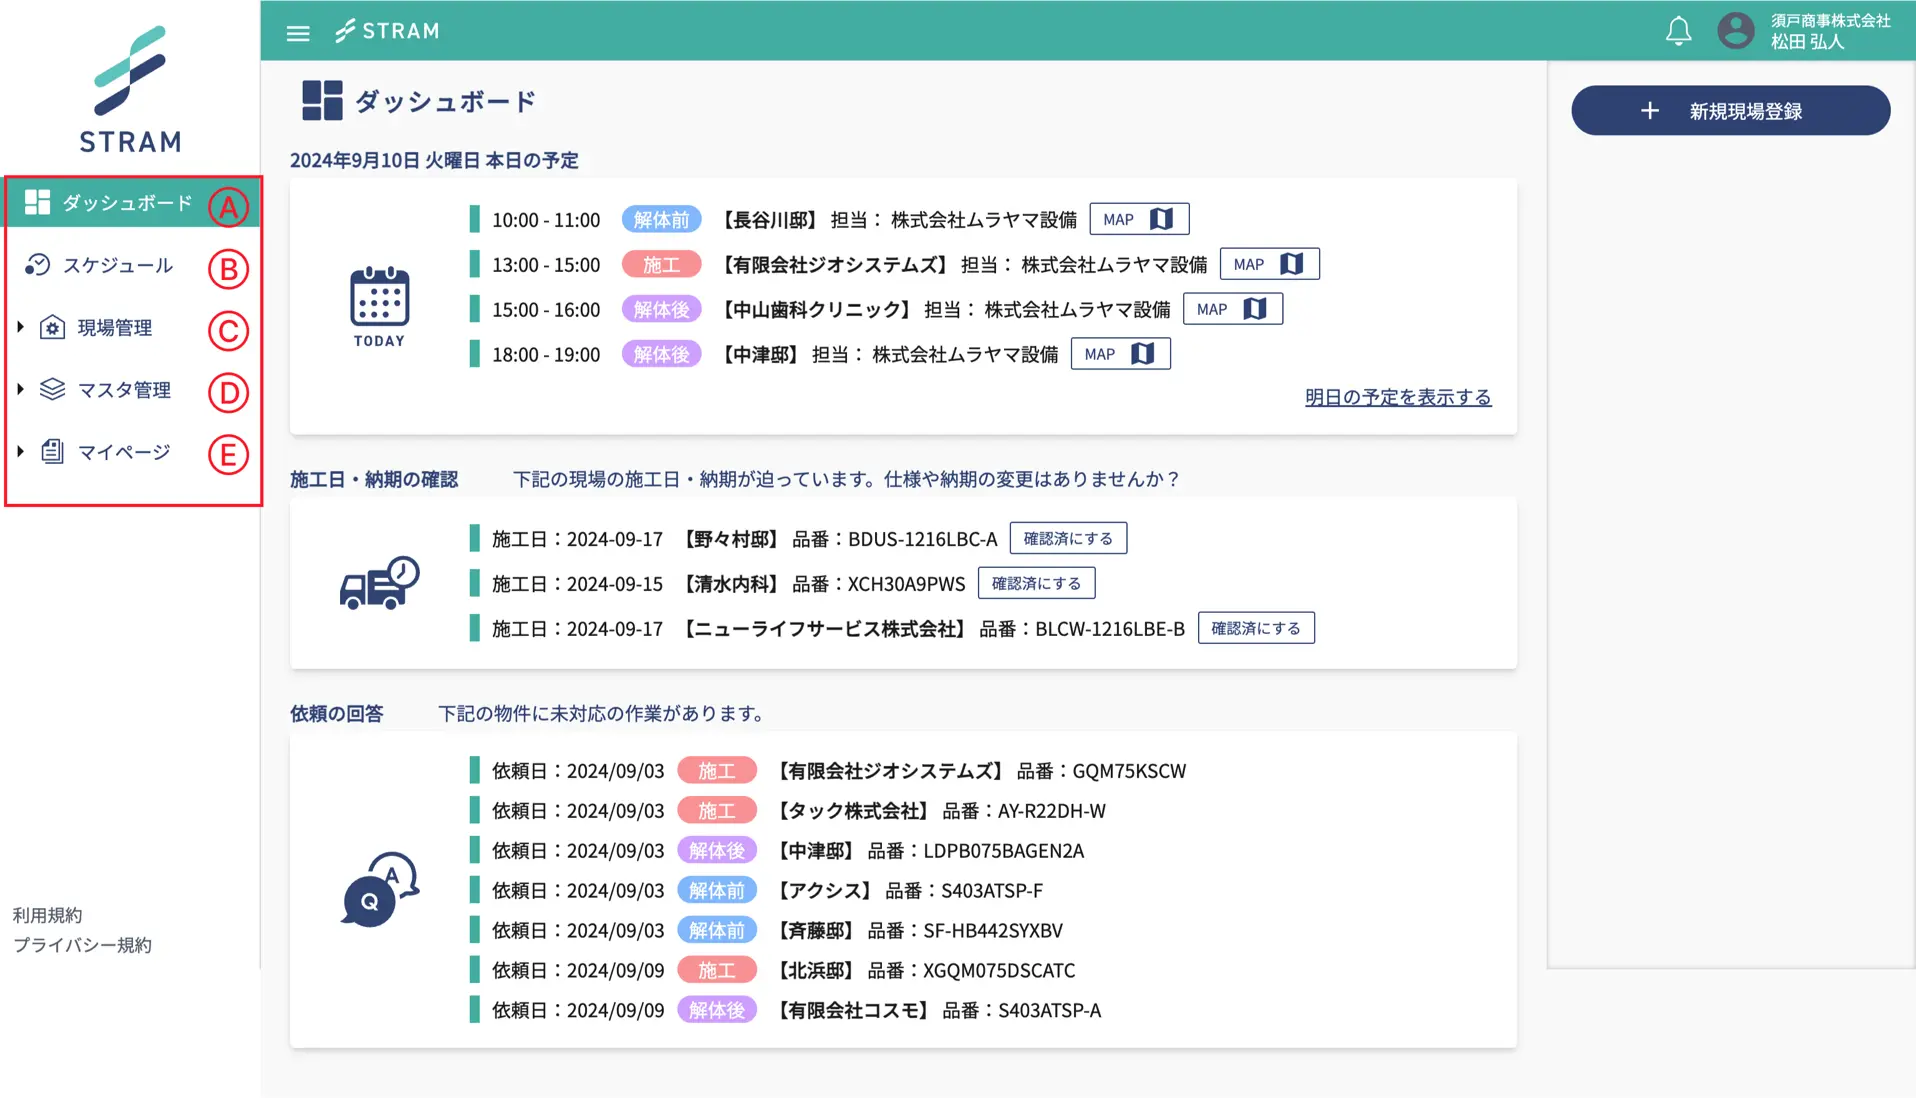Click the TODAY calendar icon

point(379,306)
